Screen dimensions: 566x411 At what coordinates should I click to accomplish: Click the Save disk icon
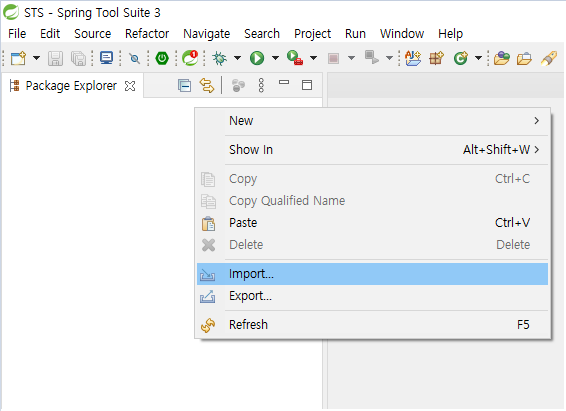coord(55,58)
